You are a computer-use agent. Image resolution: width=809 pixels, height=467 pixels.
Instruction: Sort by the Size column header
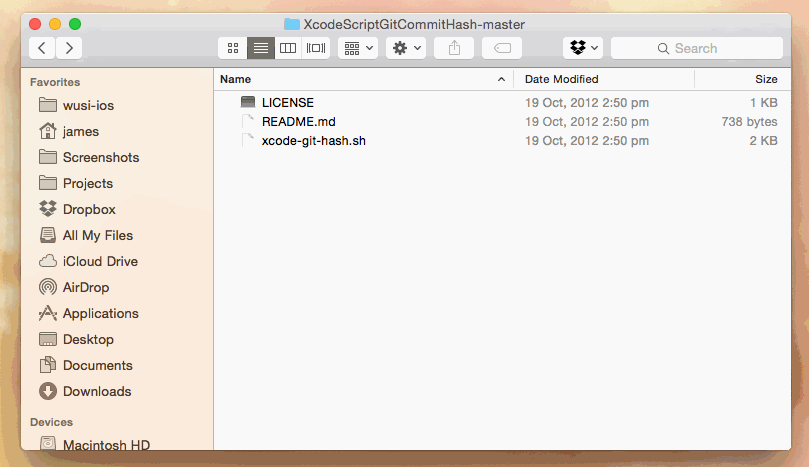[743, 79]
